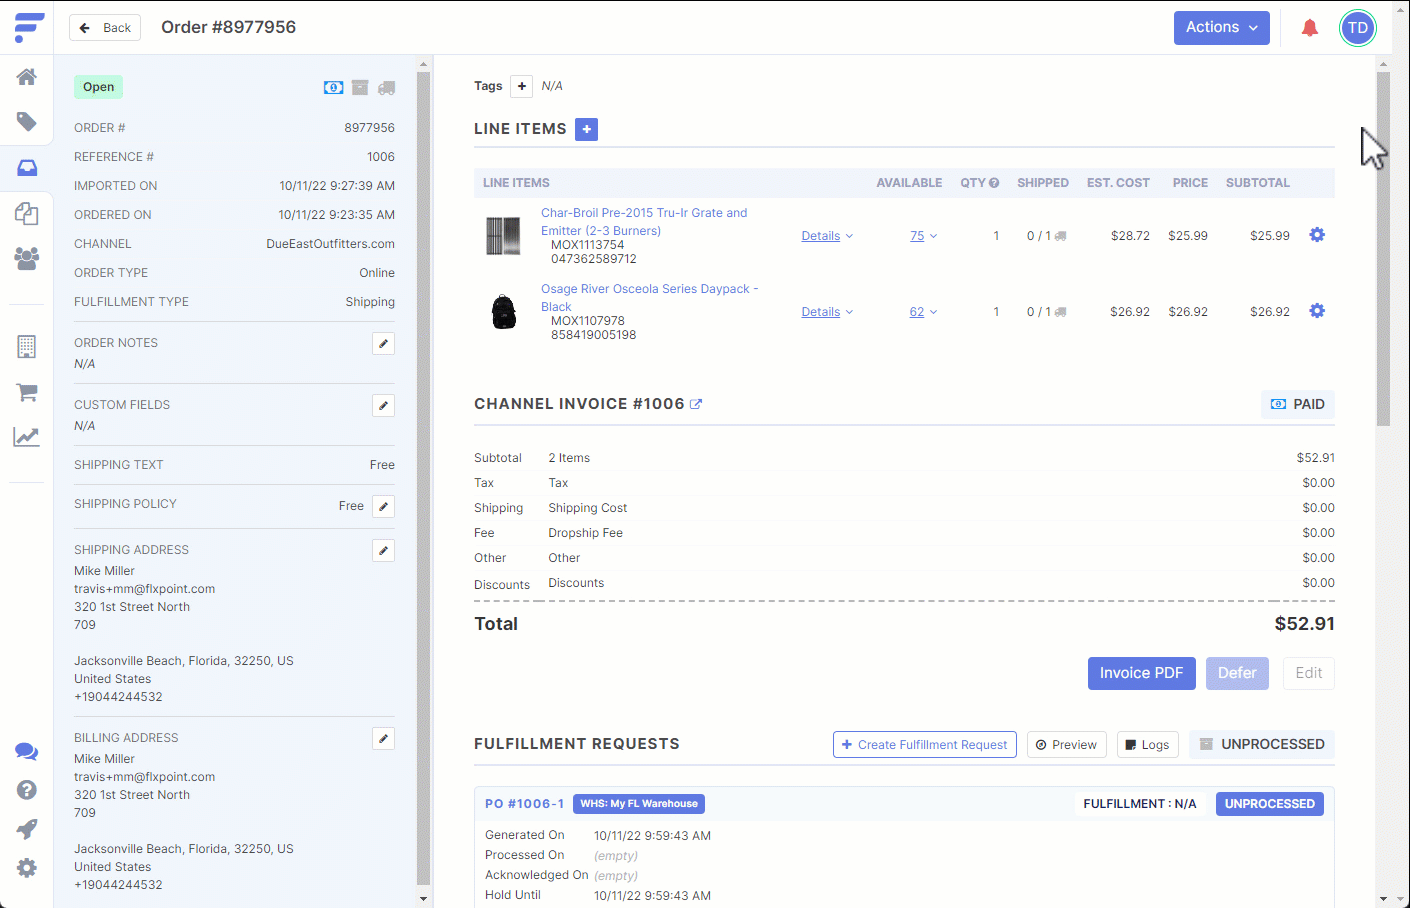Open PO #1006-1 link

[524, 804]
